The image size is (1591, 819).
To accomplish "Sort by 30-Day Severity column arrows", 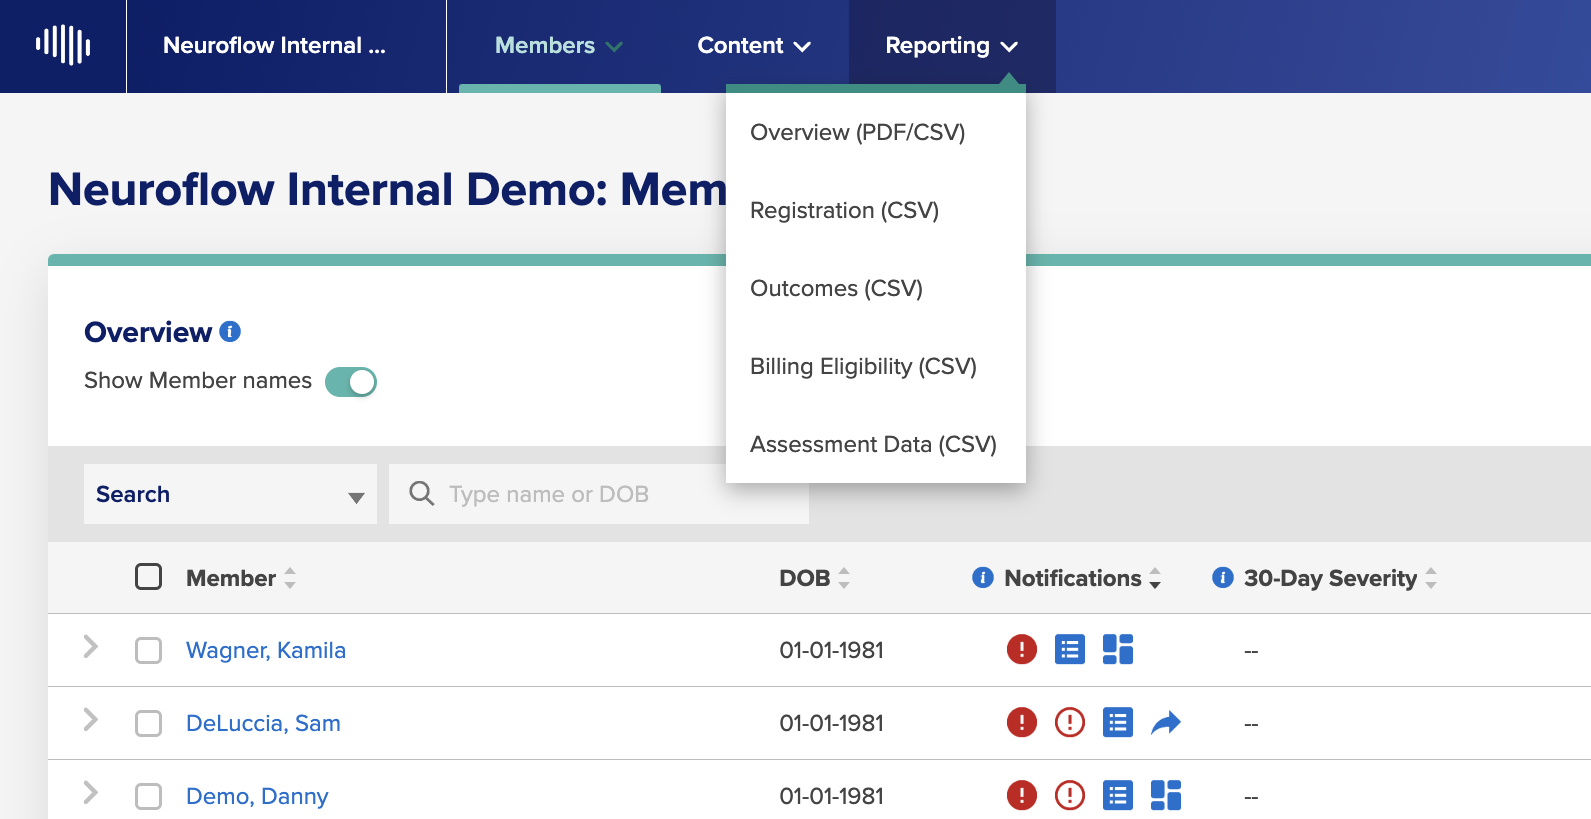I will click(x=1431, y=577).
